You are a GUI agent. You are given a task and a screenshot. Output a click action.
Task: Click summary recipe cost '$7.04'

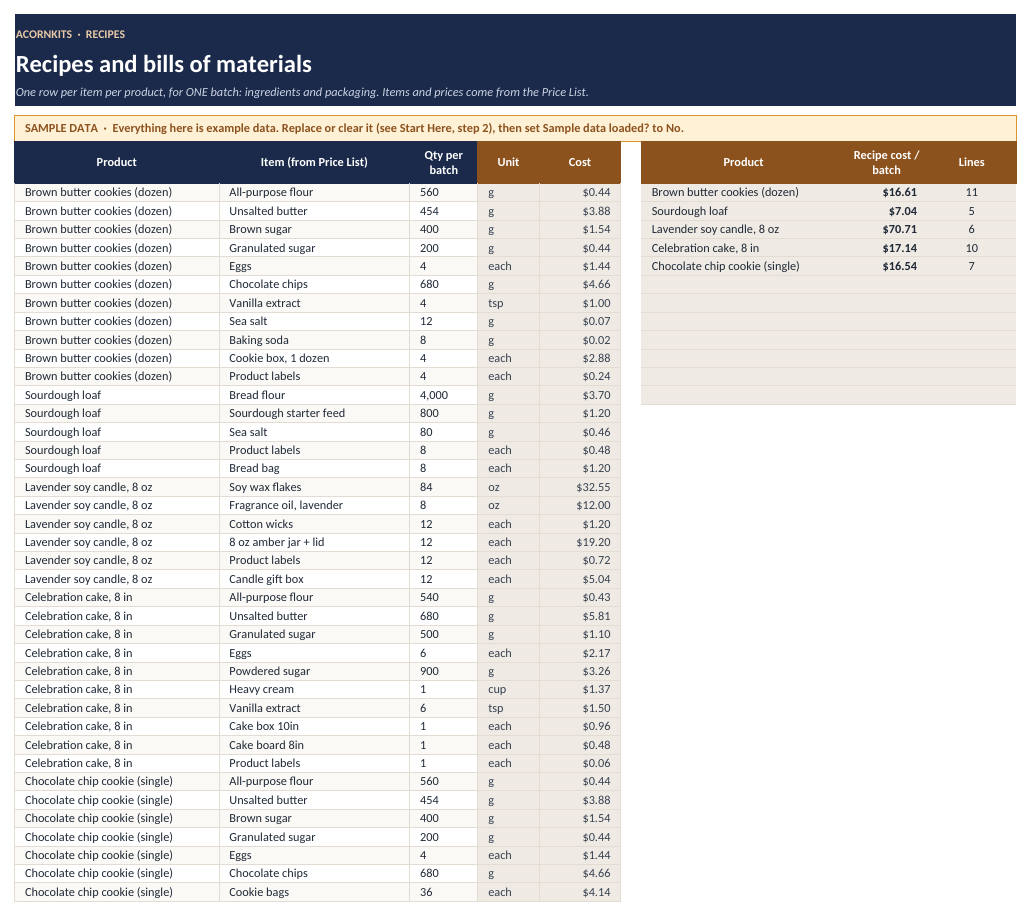(886, 211)
